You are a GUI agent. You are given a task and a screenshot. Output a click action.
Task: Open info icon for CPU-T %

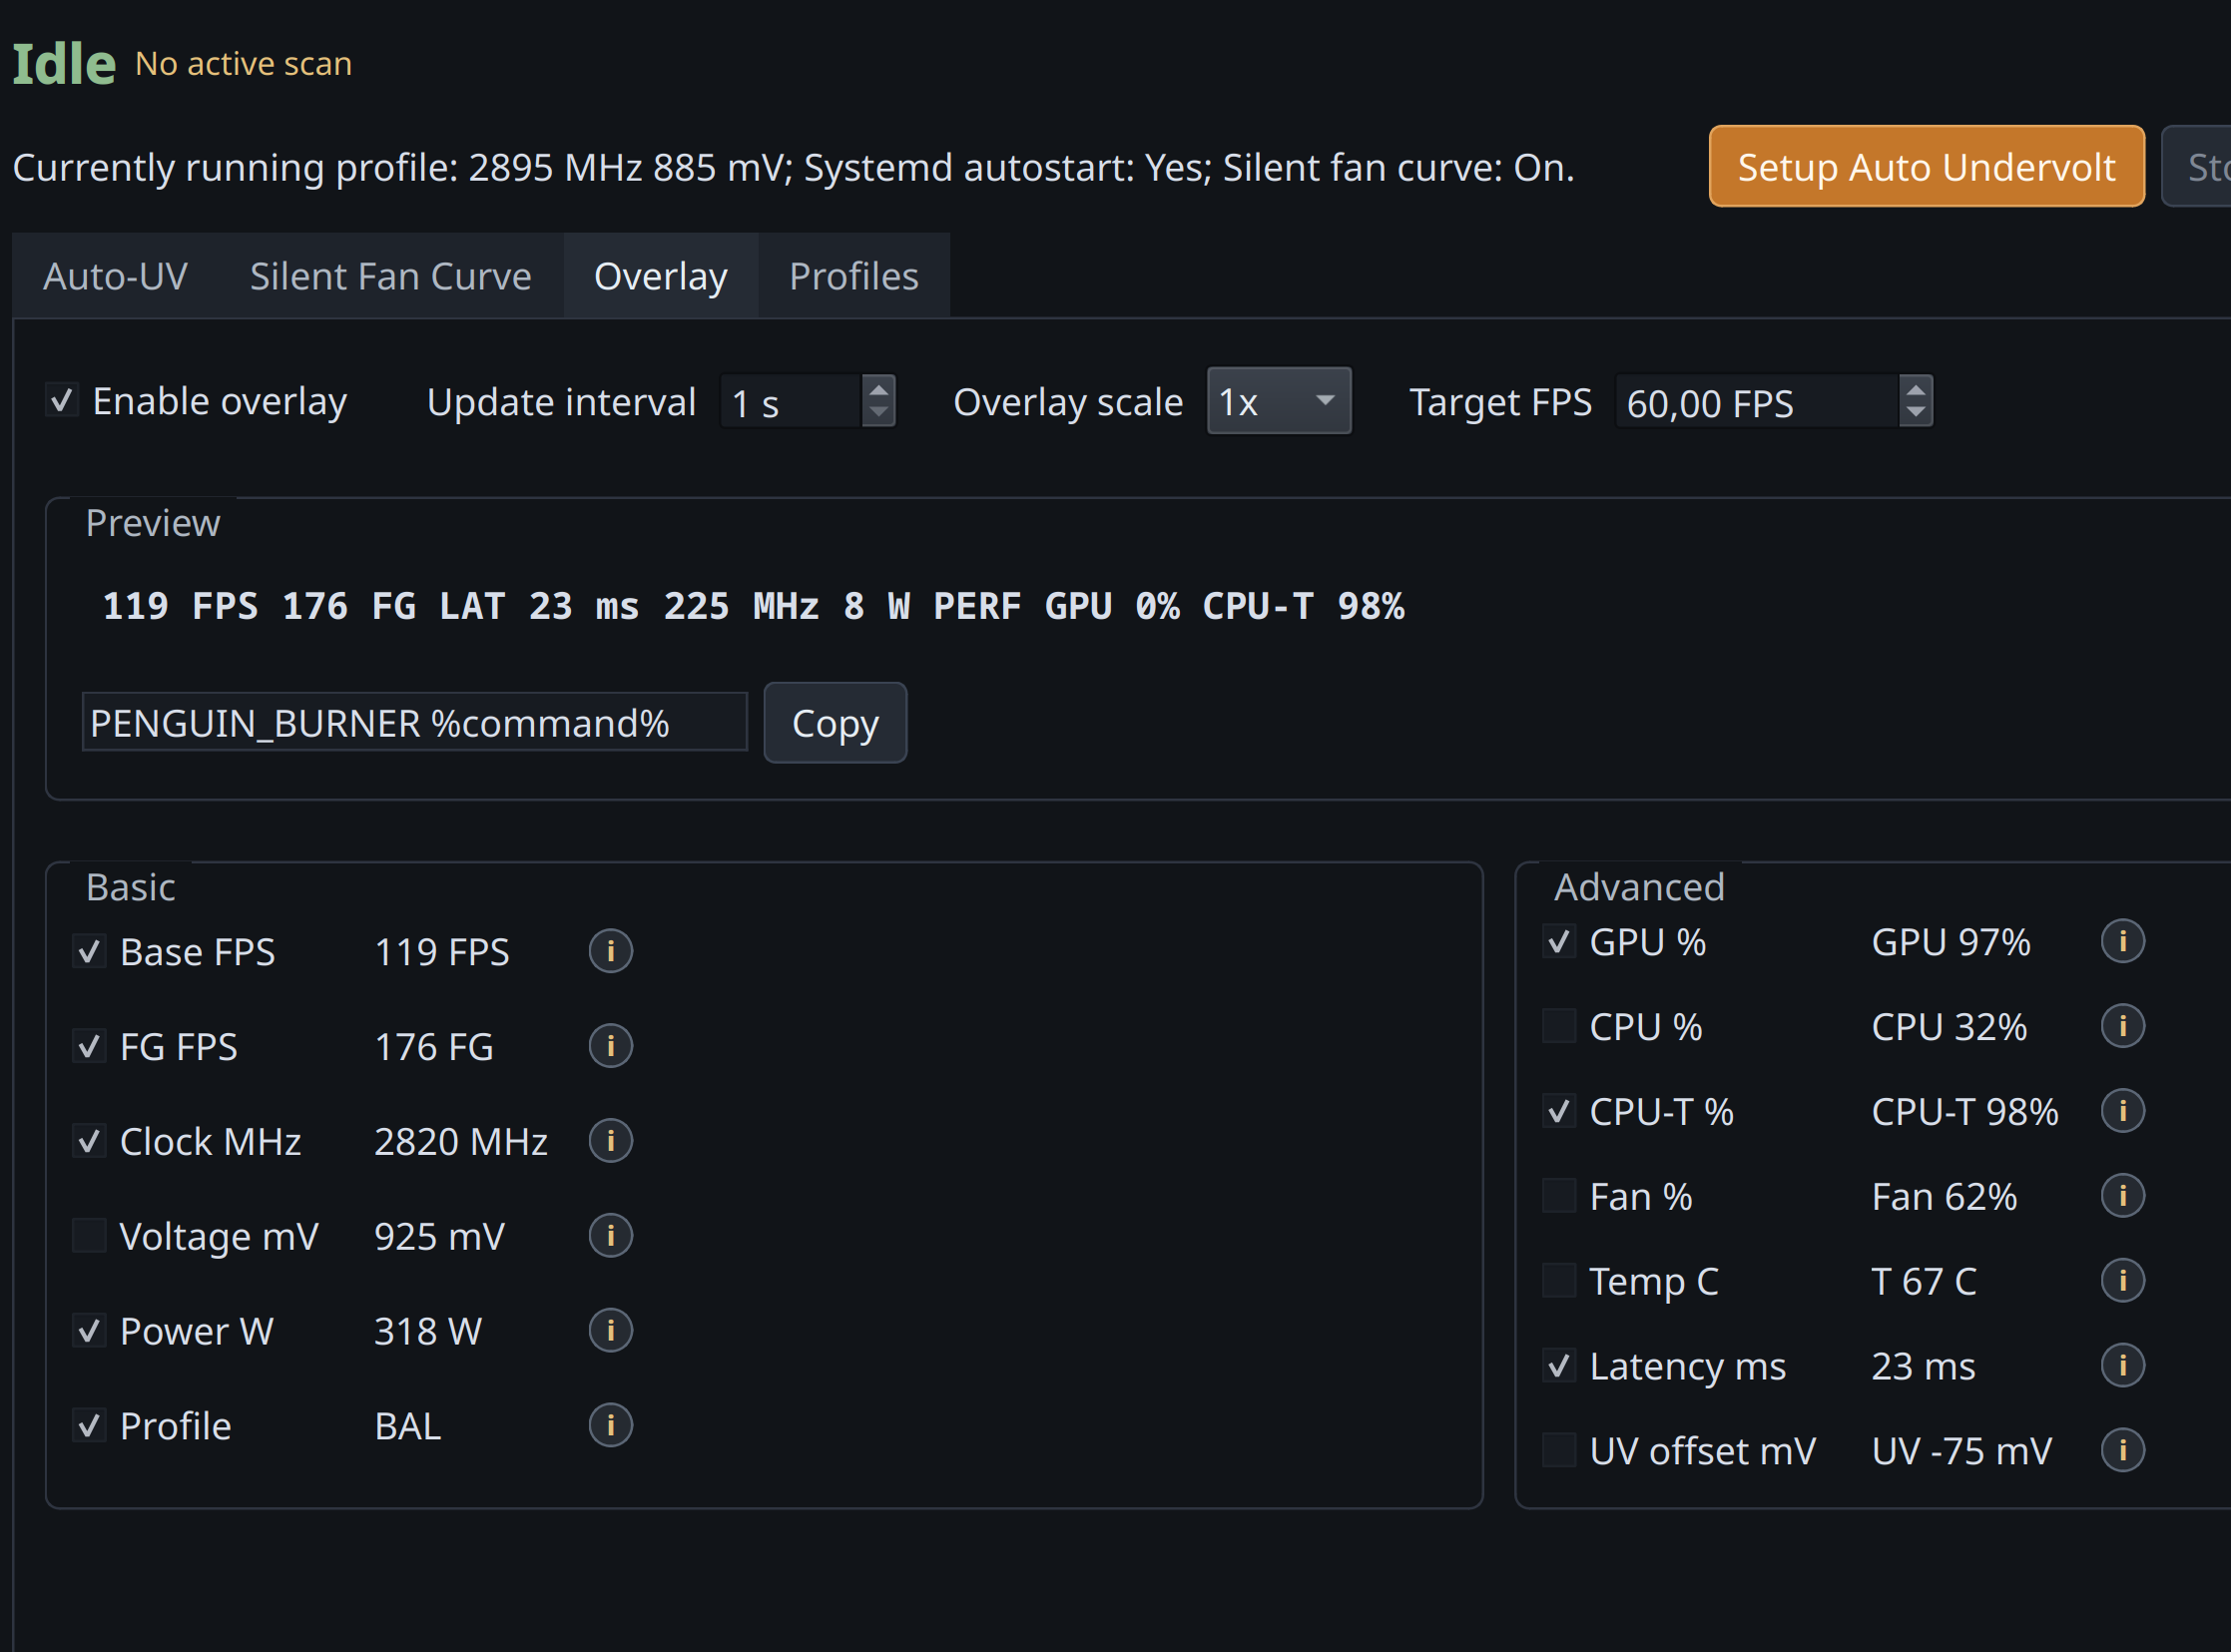tap(2122, 1111)
